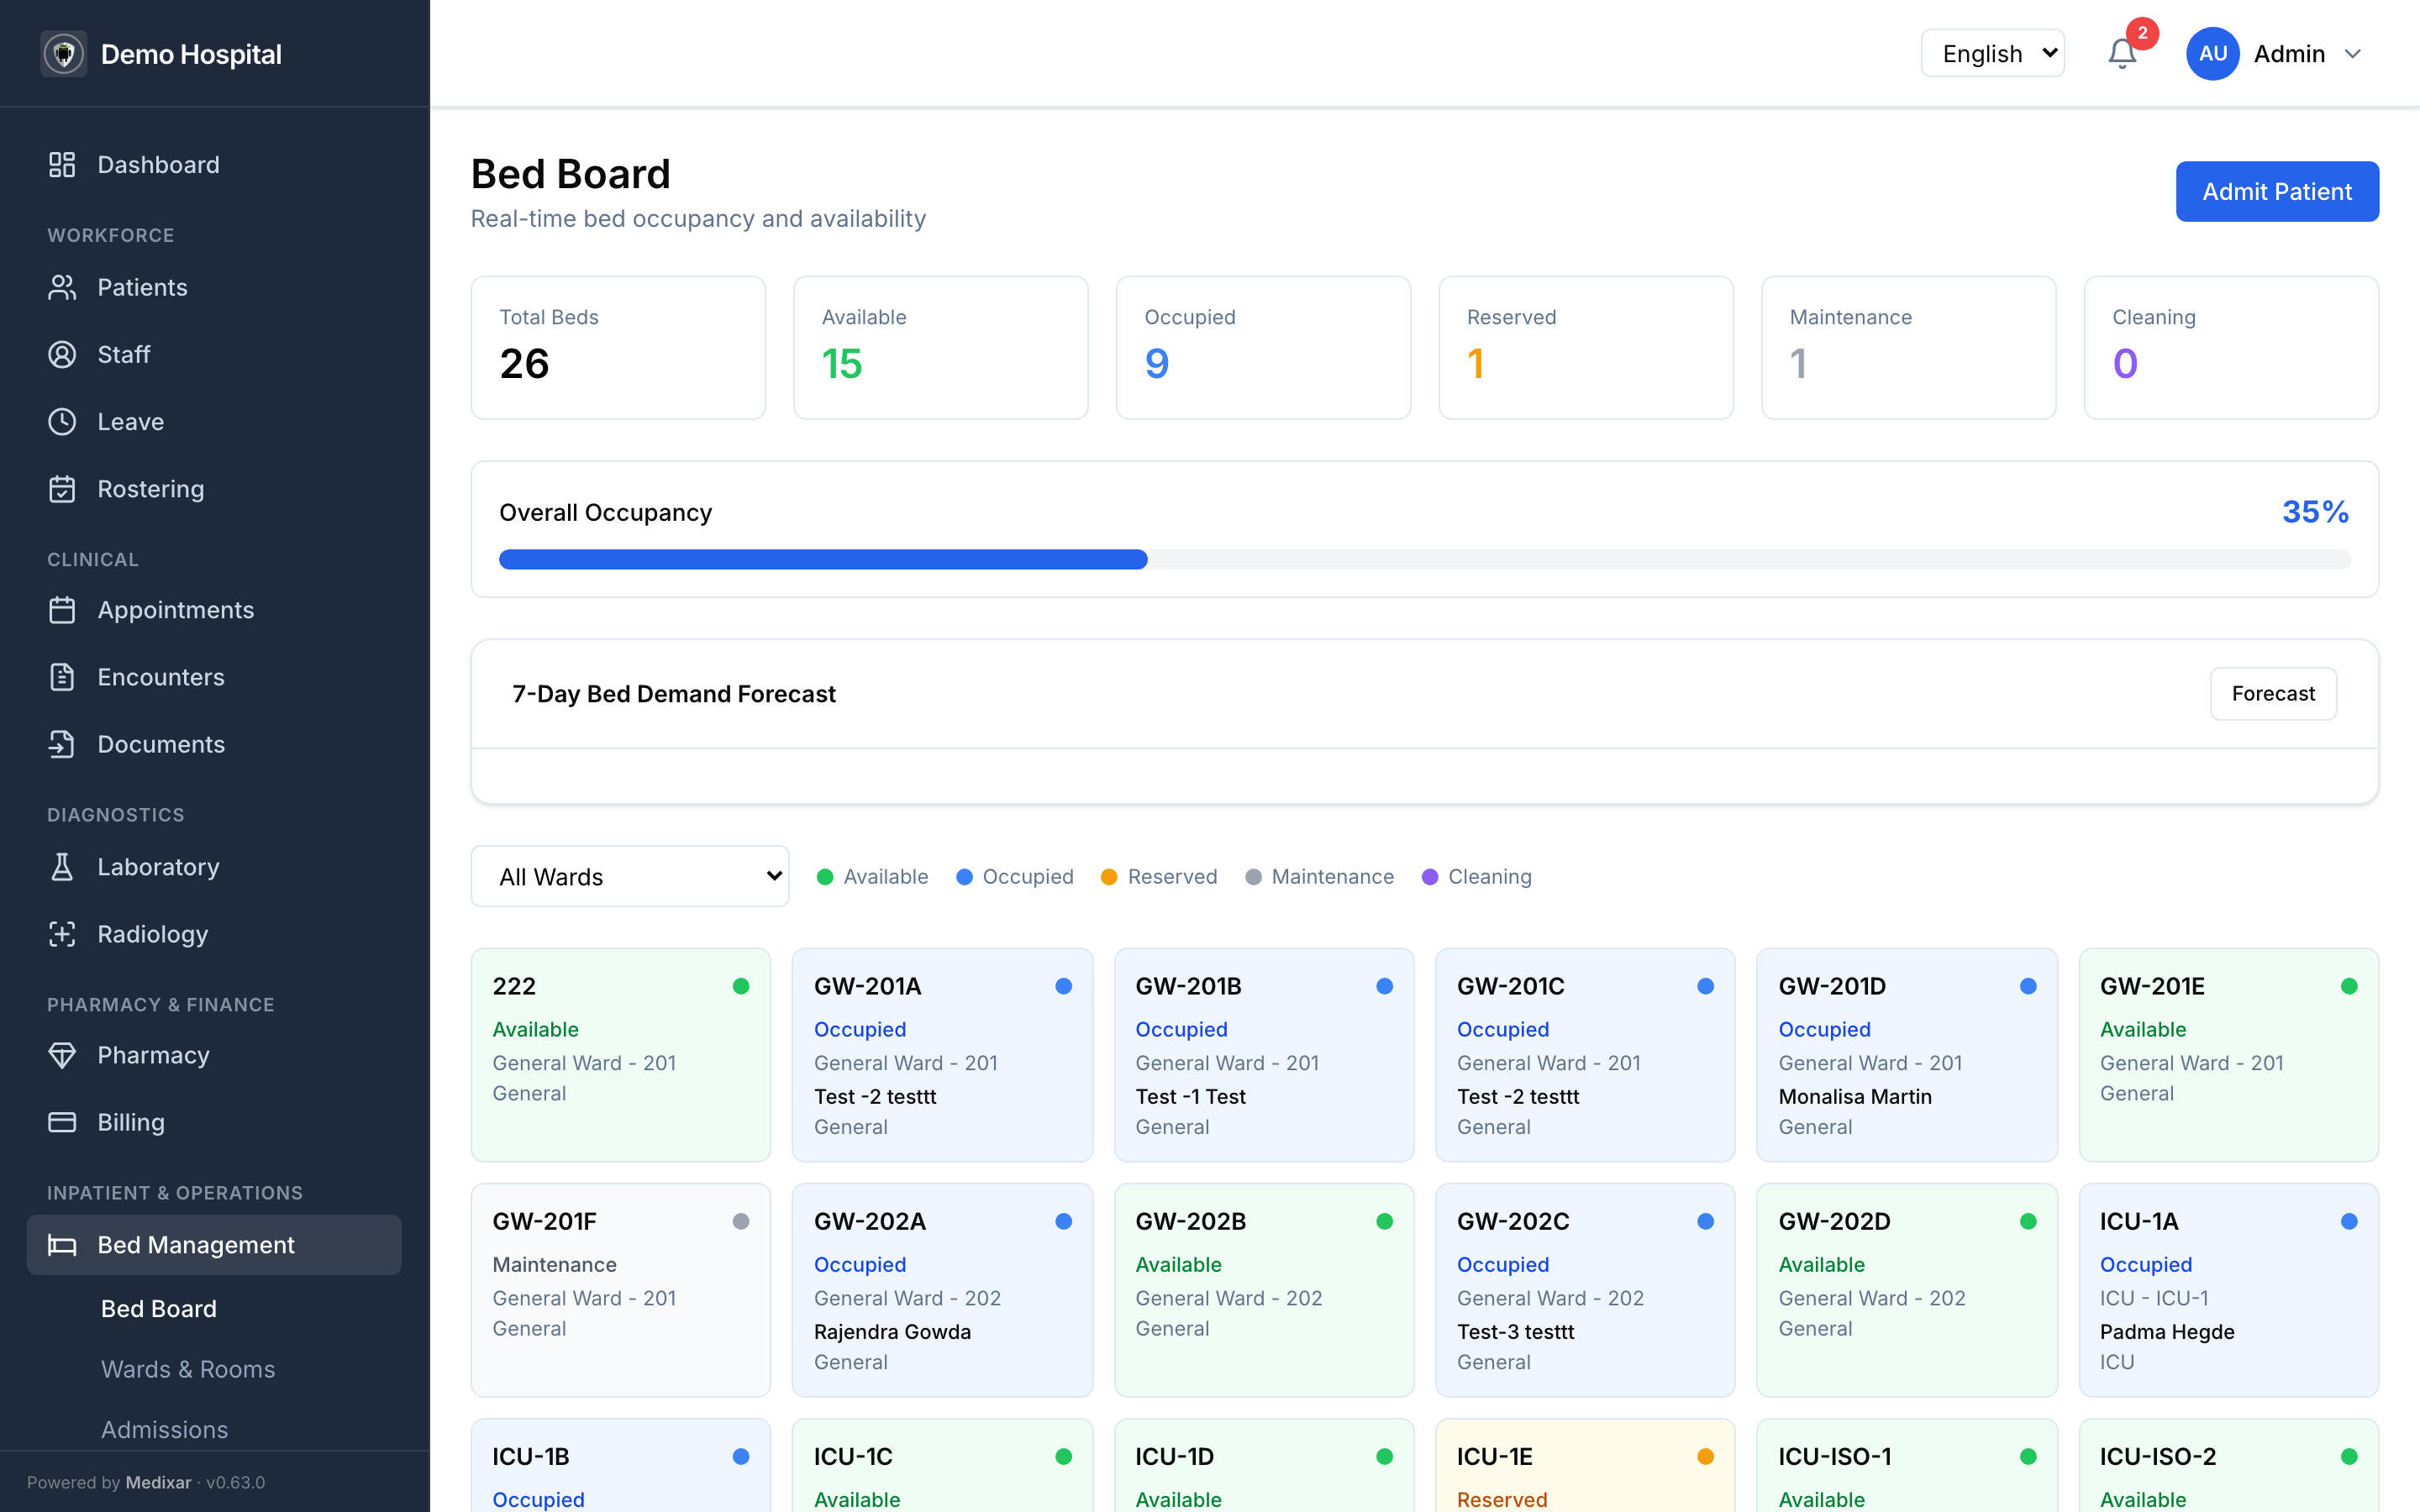Open the All Wards filter dropdown

[630, 876]
